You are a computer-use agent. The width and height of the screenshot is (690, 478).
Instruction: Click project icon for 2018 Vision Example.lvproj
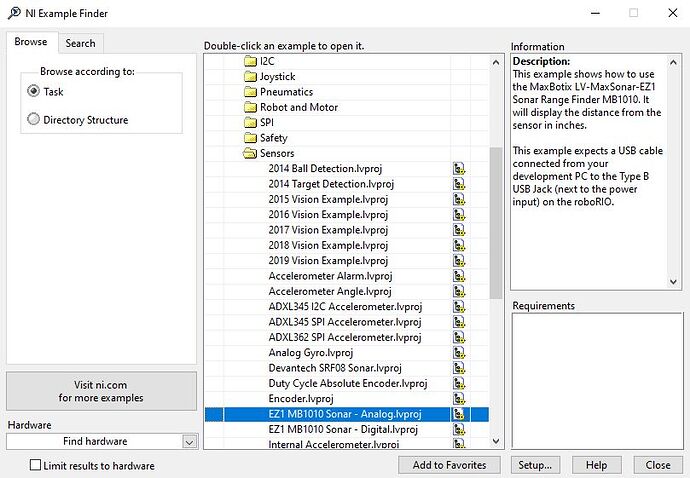[459, 245]
